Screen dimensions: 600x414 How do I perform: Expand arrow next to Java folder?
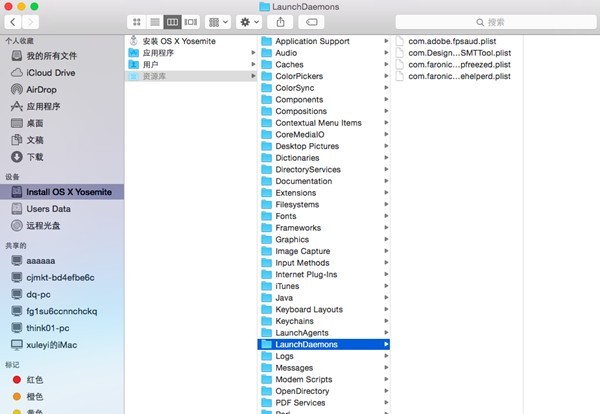tap(386, 298)
